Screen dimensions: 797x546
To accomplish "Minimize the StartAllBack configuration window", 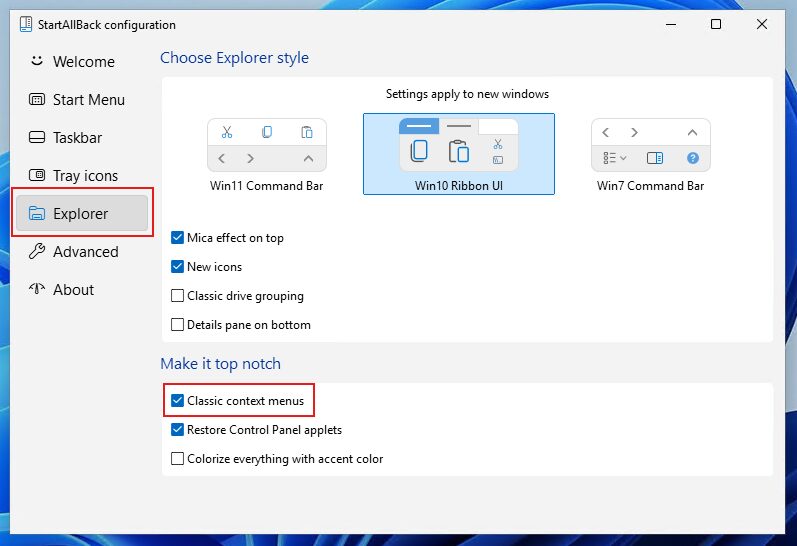I will [671, 24].
